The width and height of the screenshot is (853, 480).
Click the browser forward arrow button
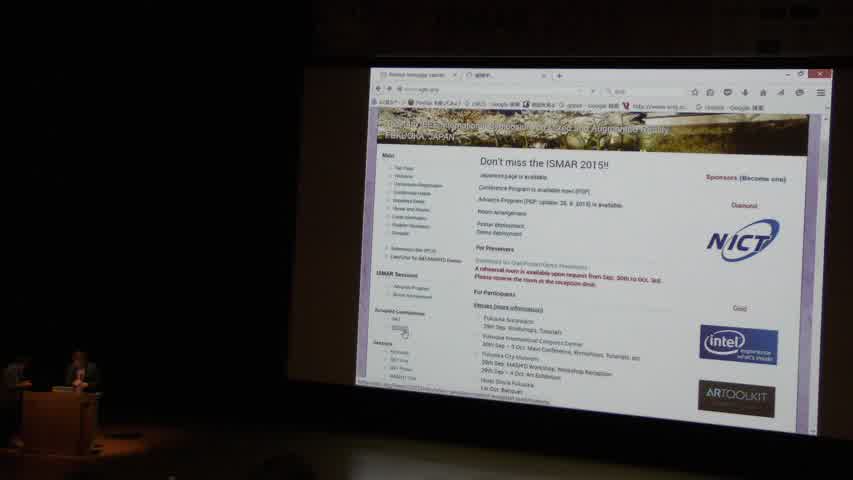[x=390, y=89]
